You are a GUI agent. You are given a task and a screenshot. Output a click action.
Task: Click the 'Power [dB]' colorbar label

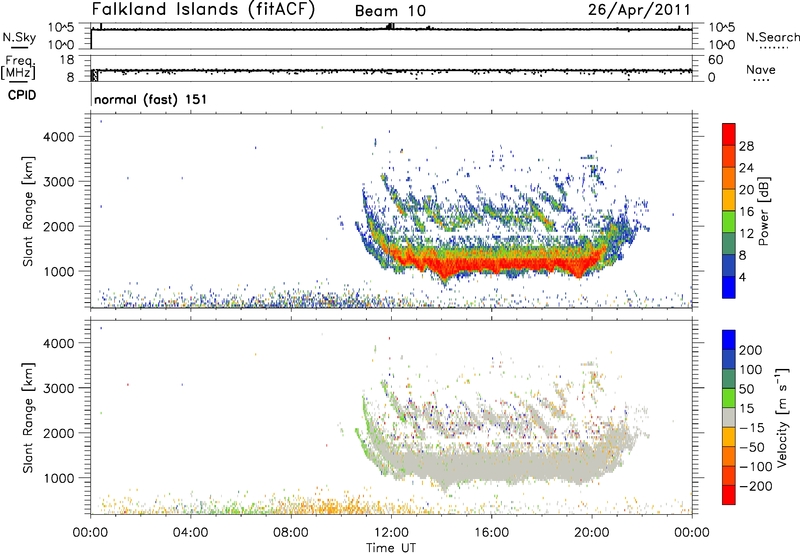(763, 211)
